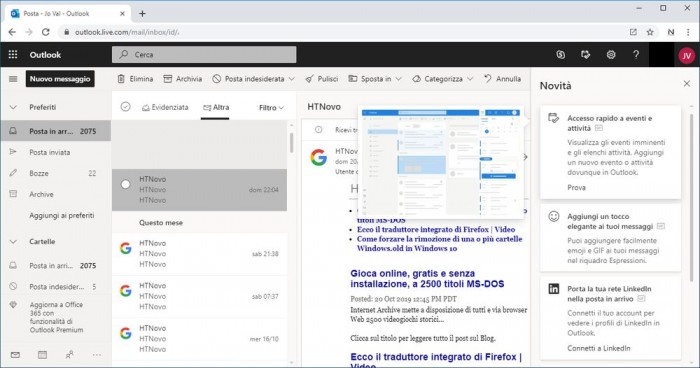Open the Mail module icon at bottom

[x=15, y=355]
